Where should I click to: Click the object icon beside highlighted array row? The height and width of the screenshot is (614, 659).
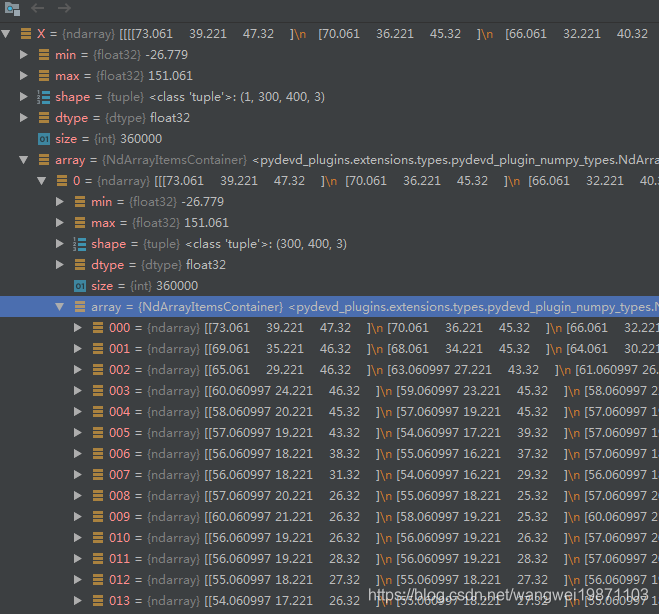coord(80,307)
